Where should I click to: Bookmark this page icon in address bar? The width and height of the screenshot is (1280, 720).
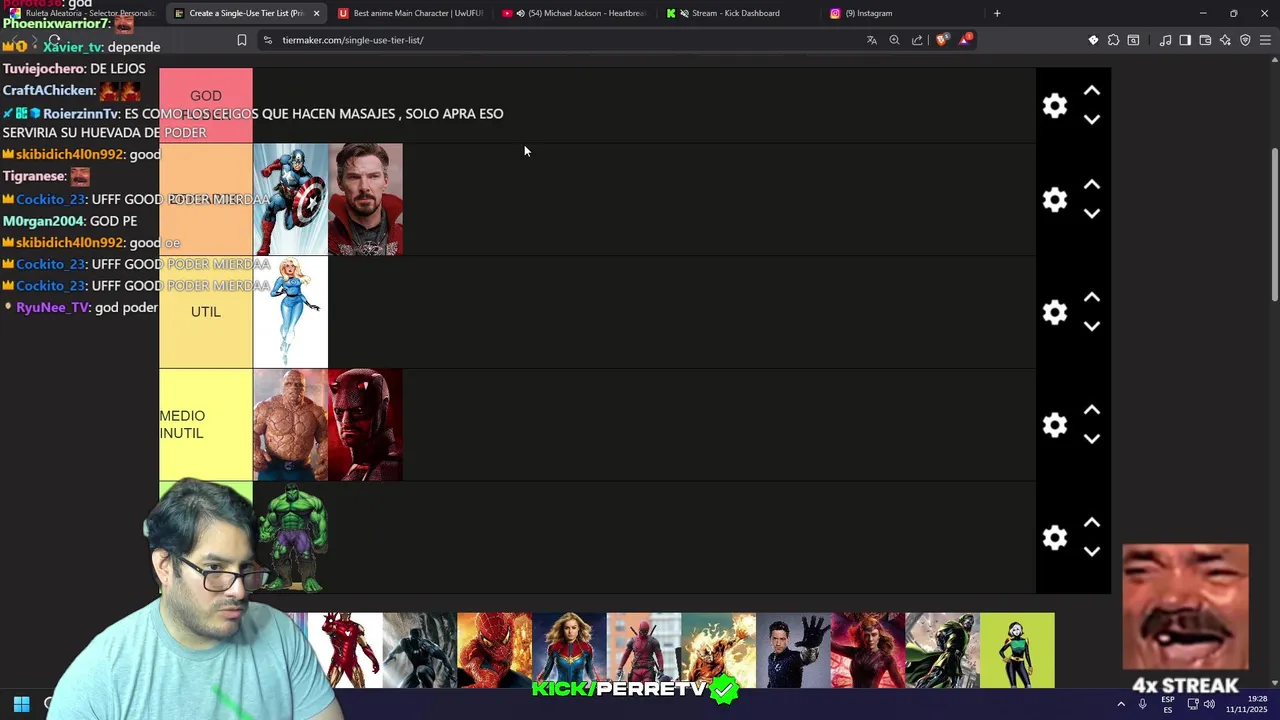pos(242,40)
